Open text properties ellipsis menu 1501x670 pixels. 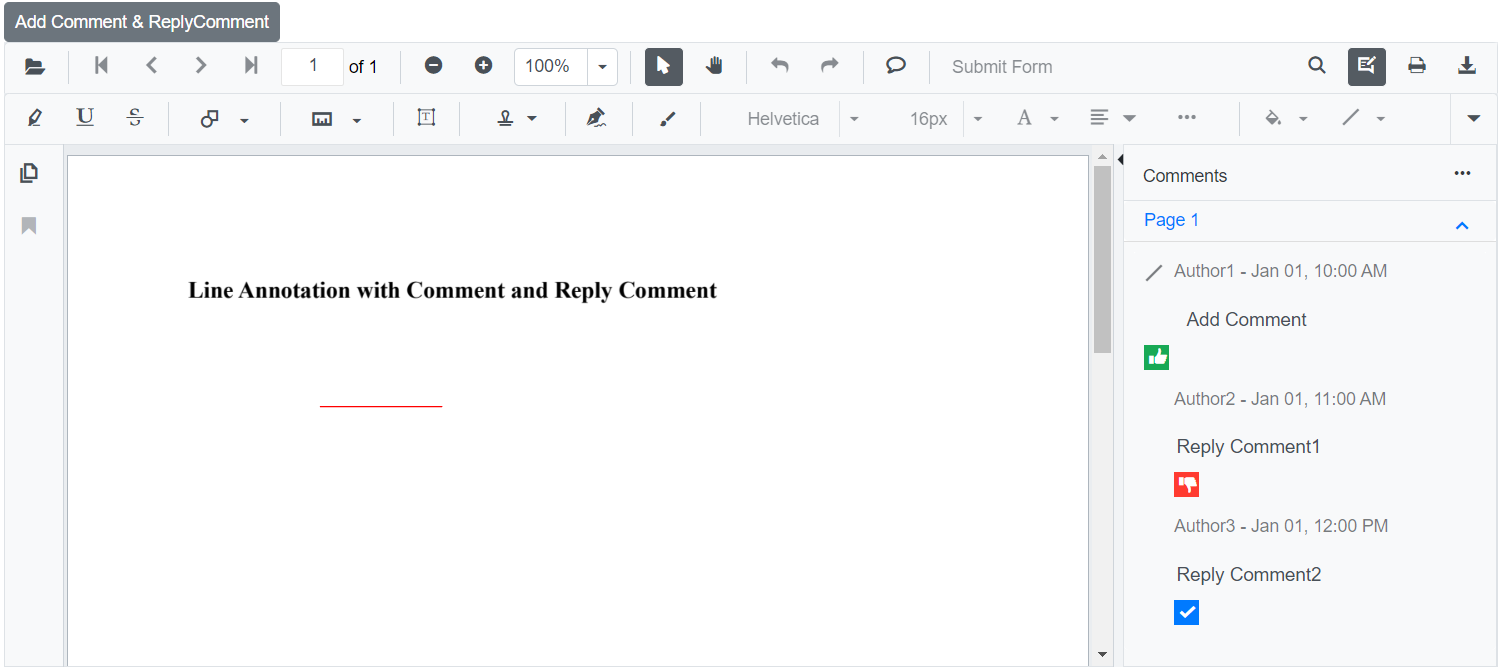pyautogui.click(x=1187, y=118)
